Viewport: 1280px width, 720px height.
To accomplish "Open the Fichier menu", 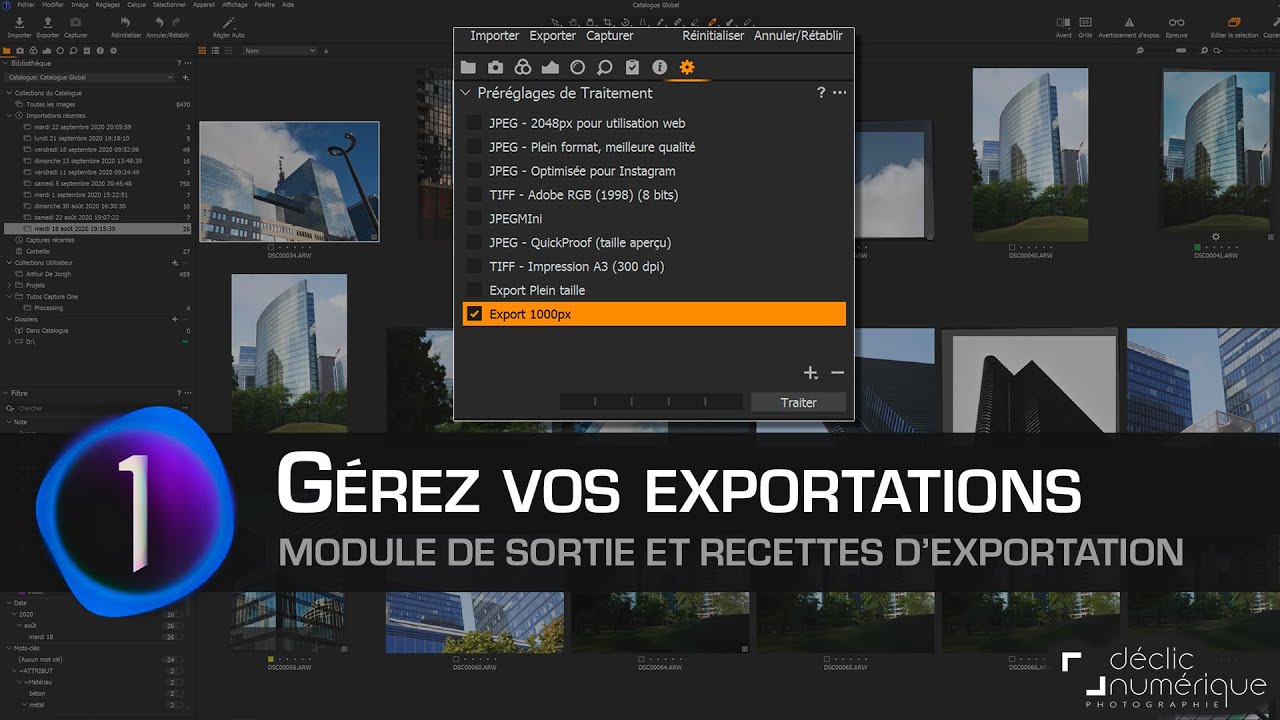I will [26, 5].
